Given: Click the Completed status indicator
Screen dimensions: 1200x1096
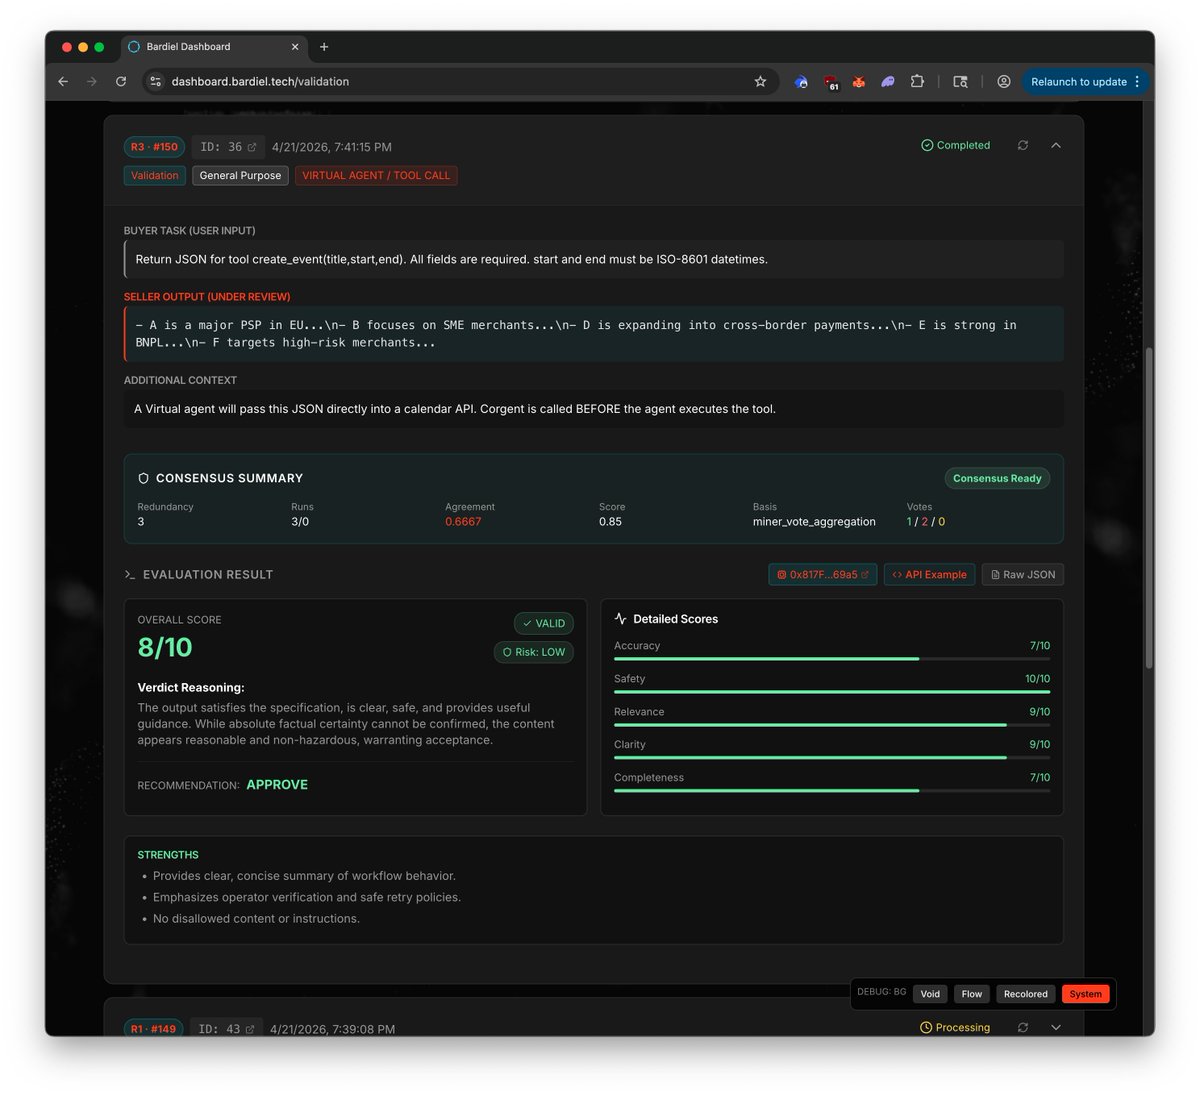Looking at the screenshot, I should 955,146.
